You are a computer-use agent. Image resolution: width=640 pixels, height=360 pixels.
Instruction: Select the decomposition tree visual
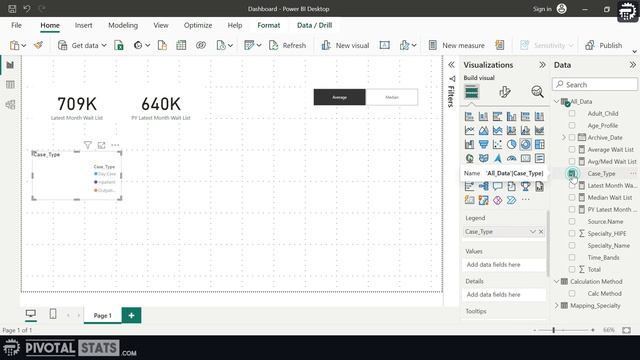[x=483, y=186]
